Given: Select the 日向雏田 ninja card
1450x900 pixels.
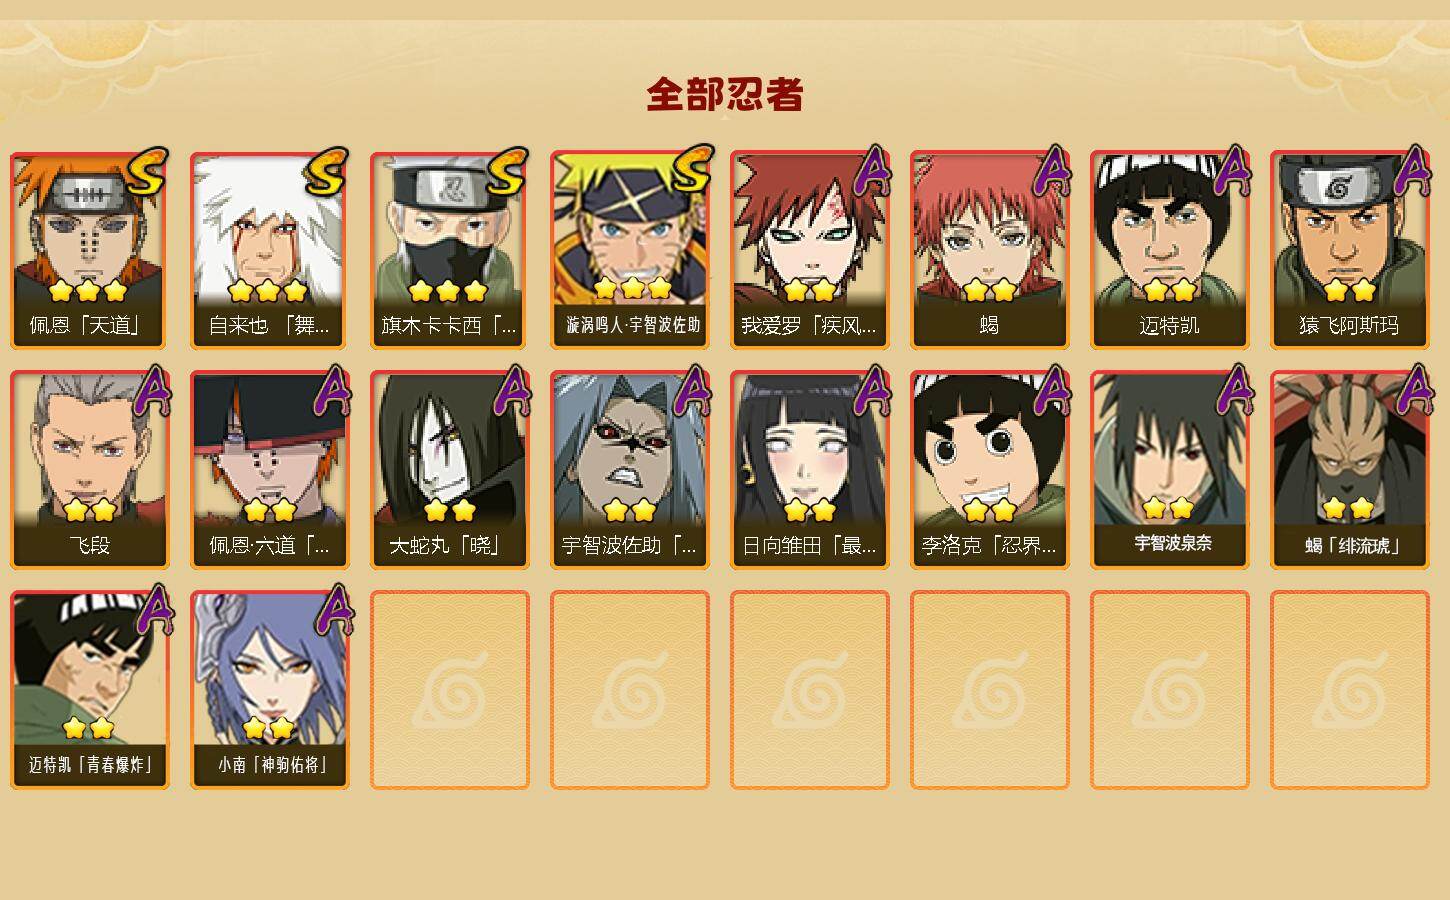Looking at the screenshot, I should click(x=809, y=470).
